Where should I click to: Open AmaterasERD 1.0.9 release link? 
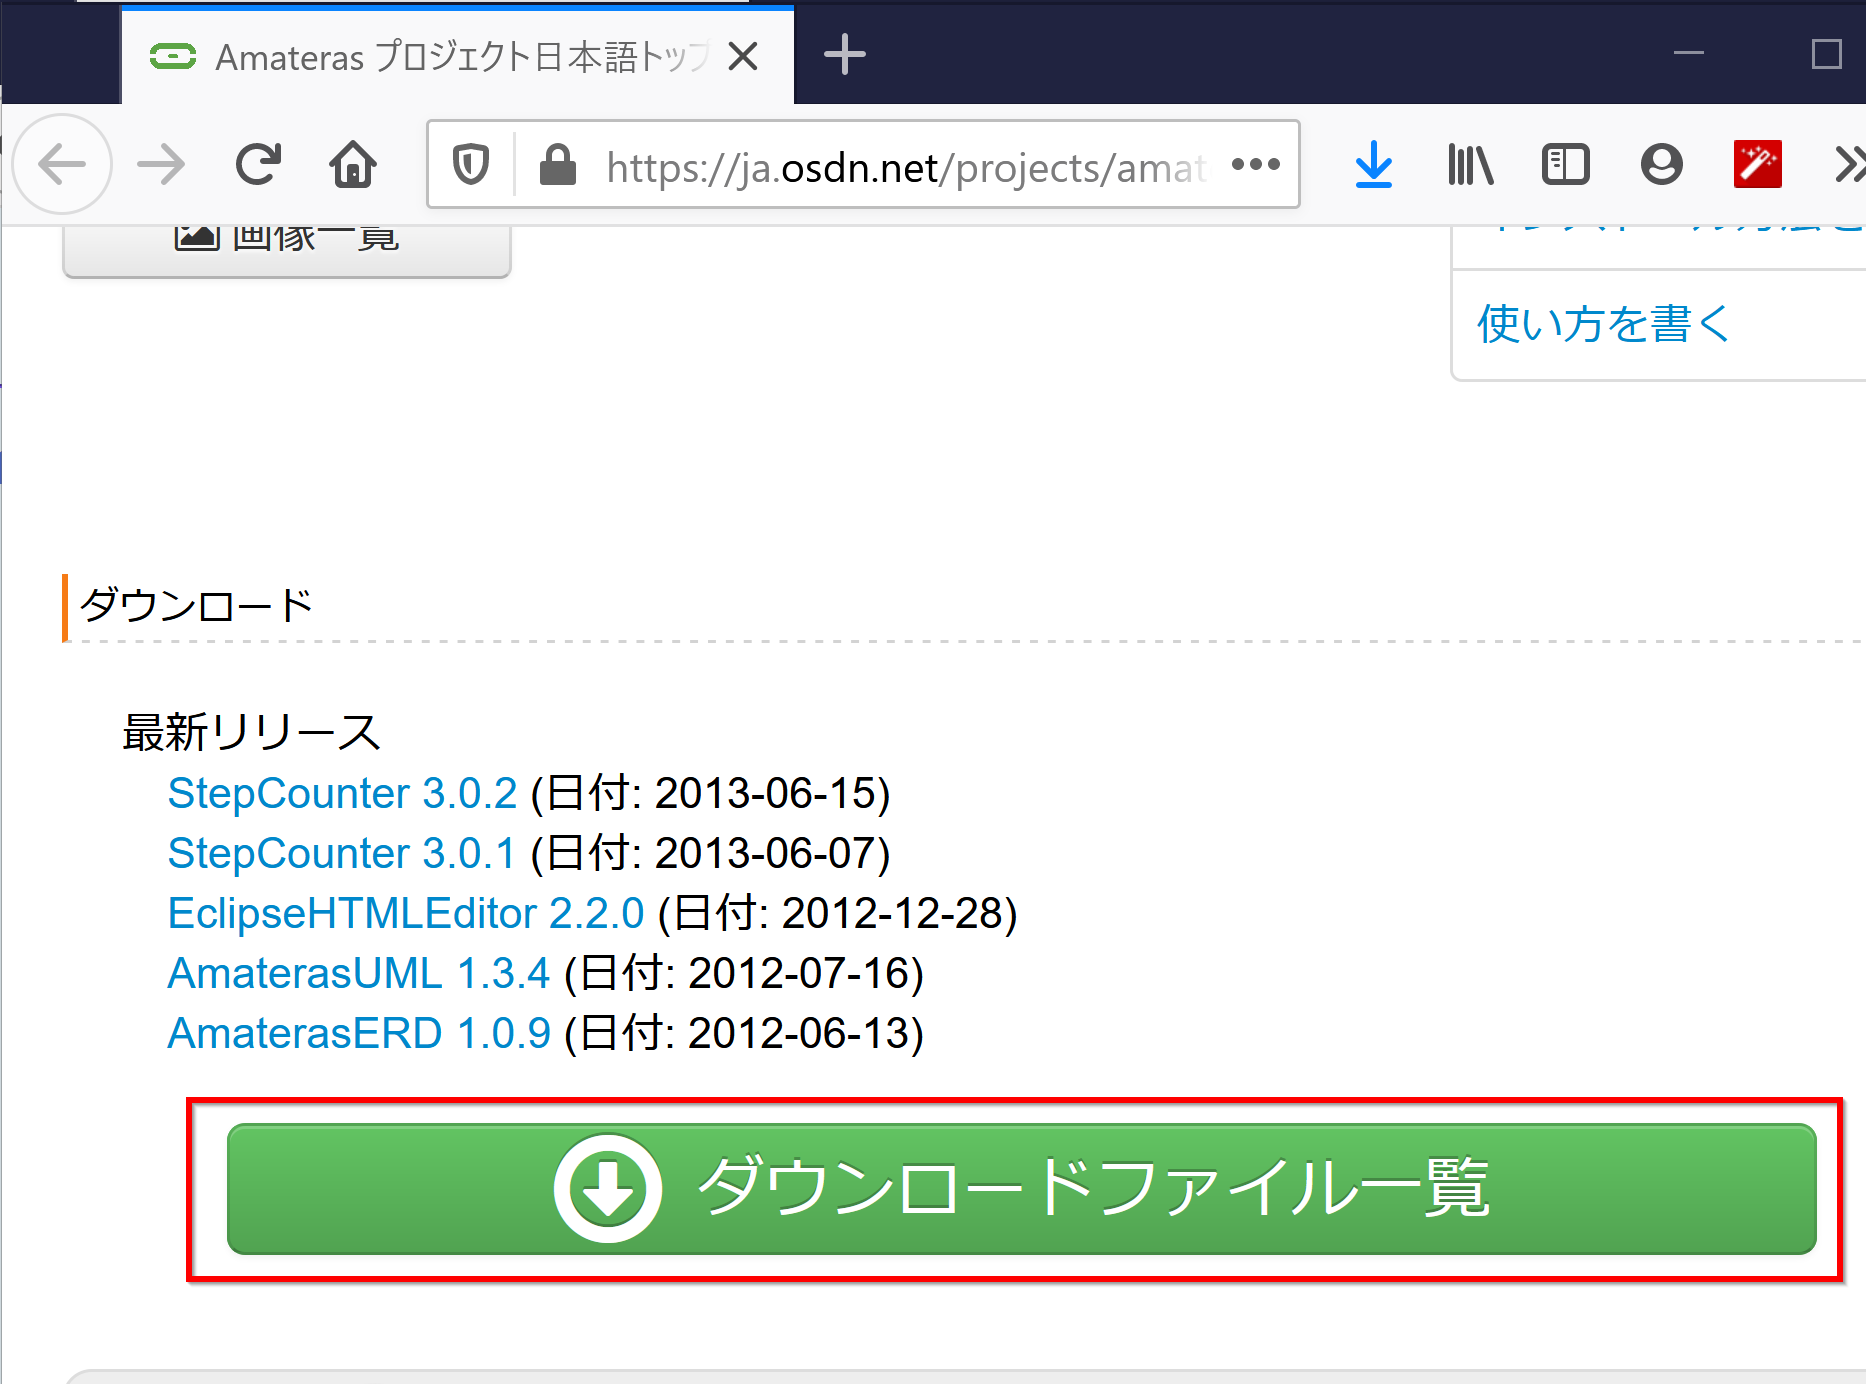[x=359, y=1033]
